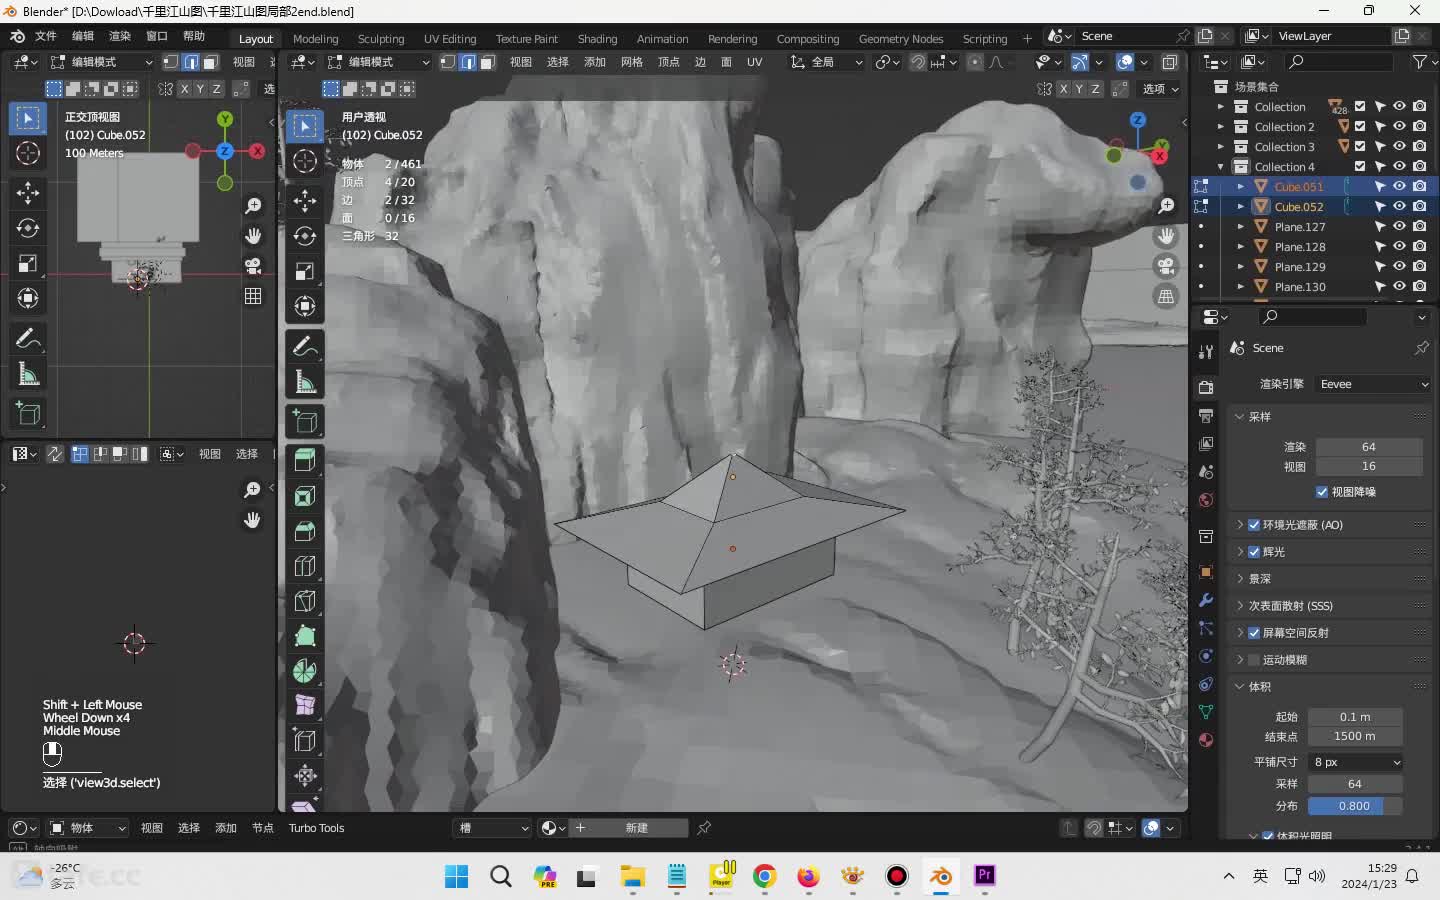This screenshot has height=900, width=1440.
Task: Select the Cursor tool in main viewport toolbar
Action: pyautogui.click(x=305, y=161)
